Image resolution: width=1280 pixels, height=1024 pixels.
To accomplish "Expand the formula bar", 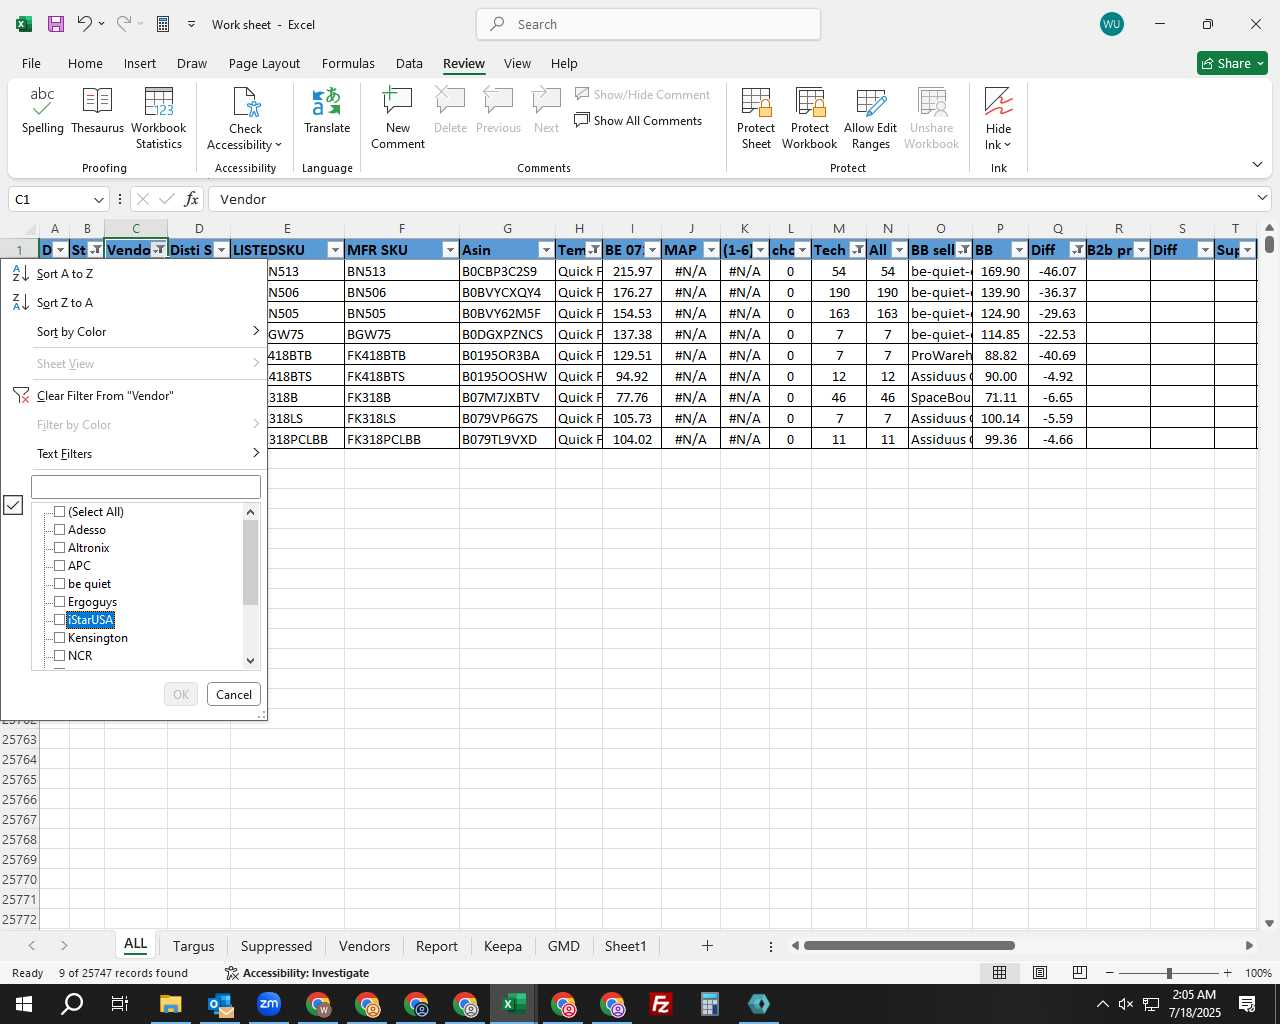I will click(x=1262, y=198).
